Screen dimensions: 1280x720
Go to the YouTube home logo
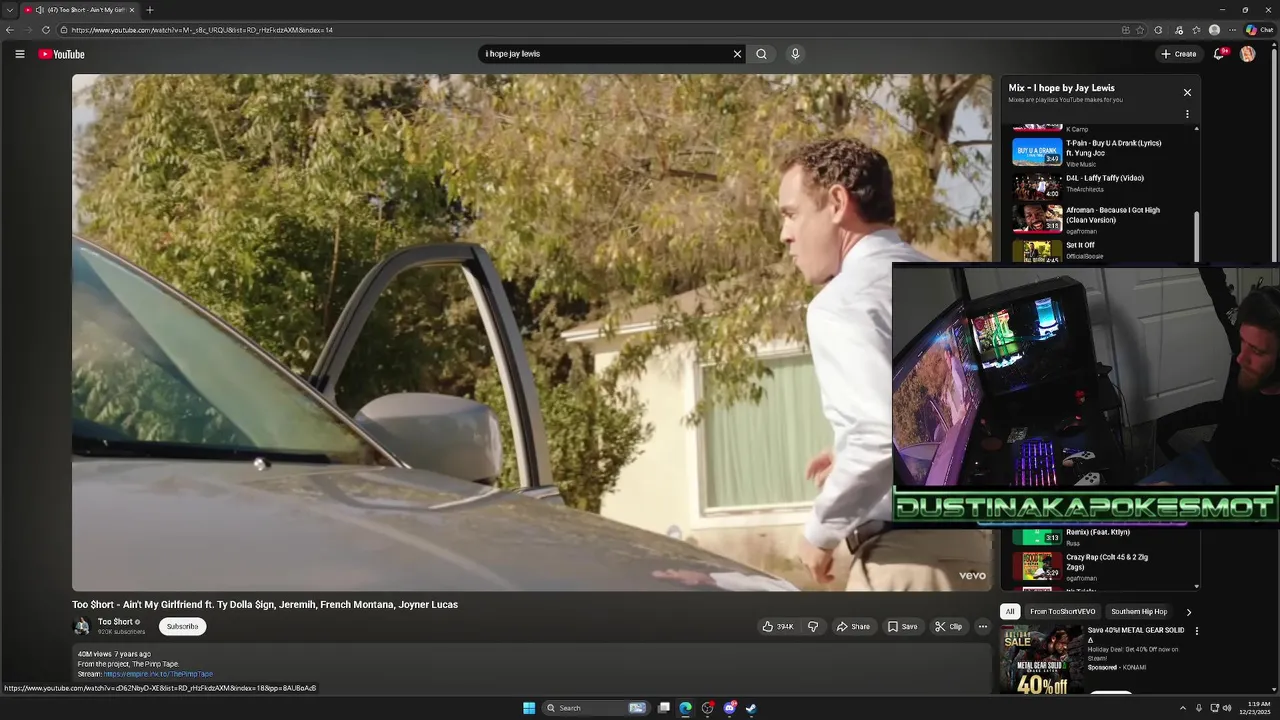click(62, 54)
